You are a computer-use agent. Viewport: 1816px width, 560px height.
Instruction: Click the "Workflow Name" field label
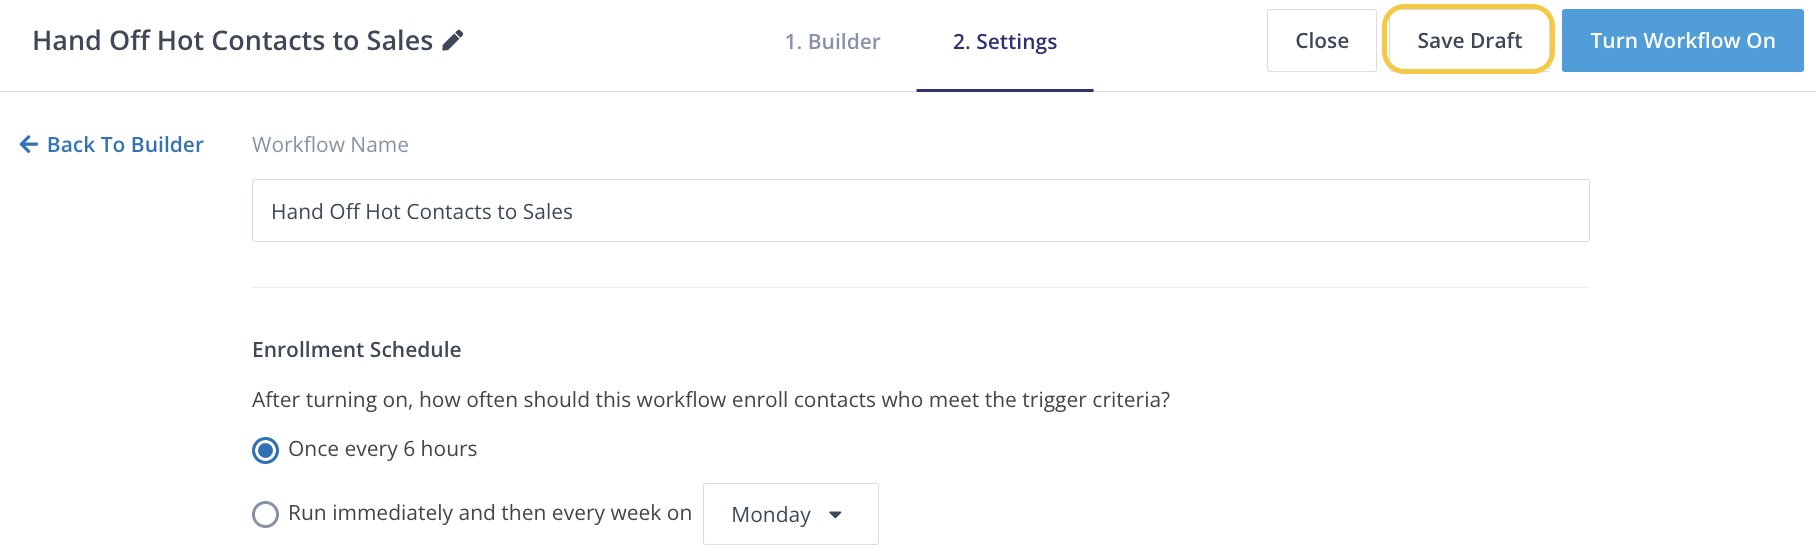tap(330, 145)
